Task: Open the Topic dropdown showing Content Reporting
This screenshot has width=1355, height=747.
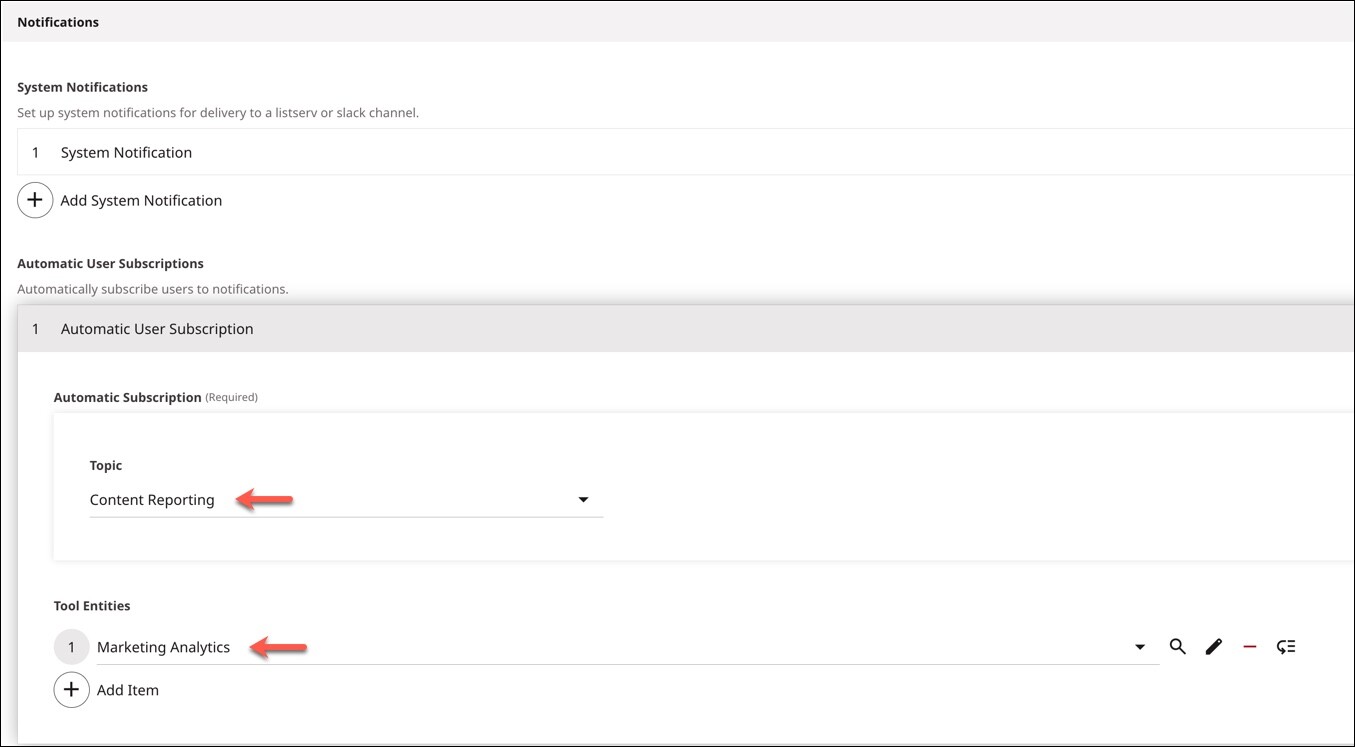Action: coord(583,499)
